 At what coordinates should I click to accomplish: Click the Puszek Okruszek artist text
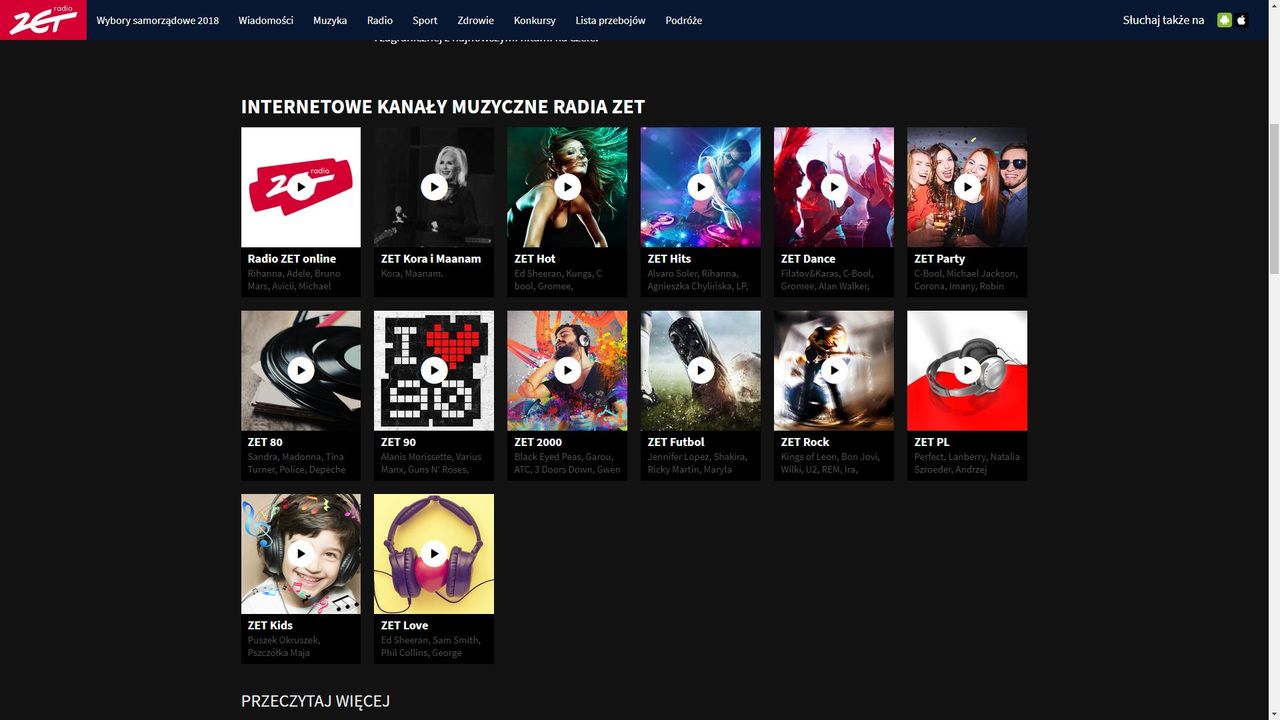coord(284,639)
